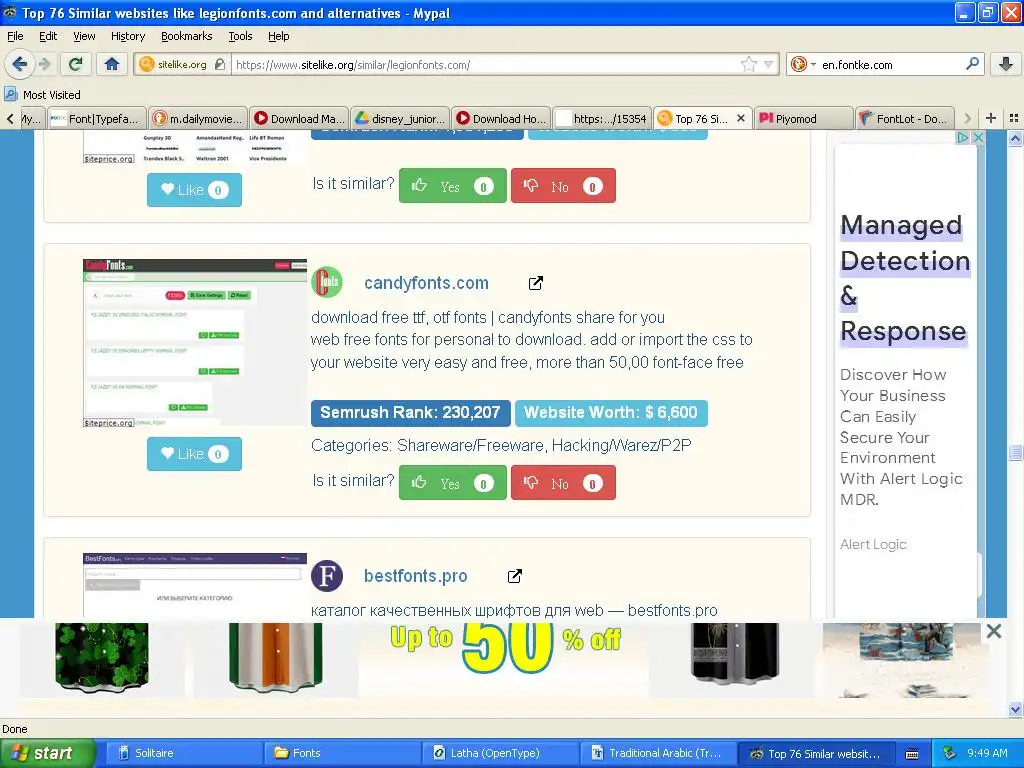Open the Managed Detection & Response ad

pos(904,278)
